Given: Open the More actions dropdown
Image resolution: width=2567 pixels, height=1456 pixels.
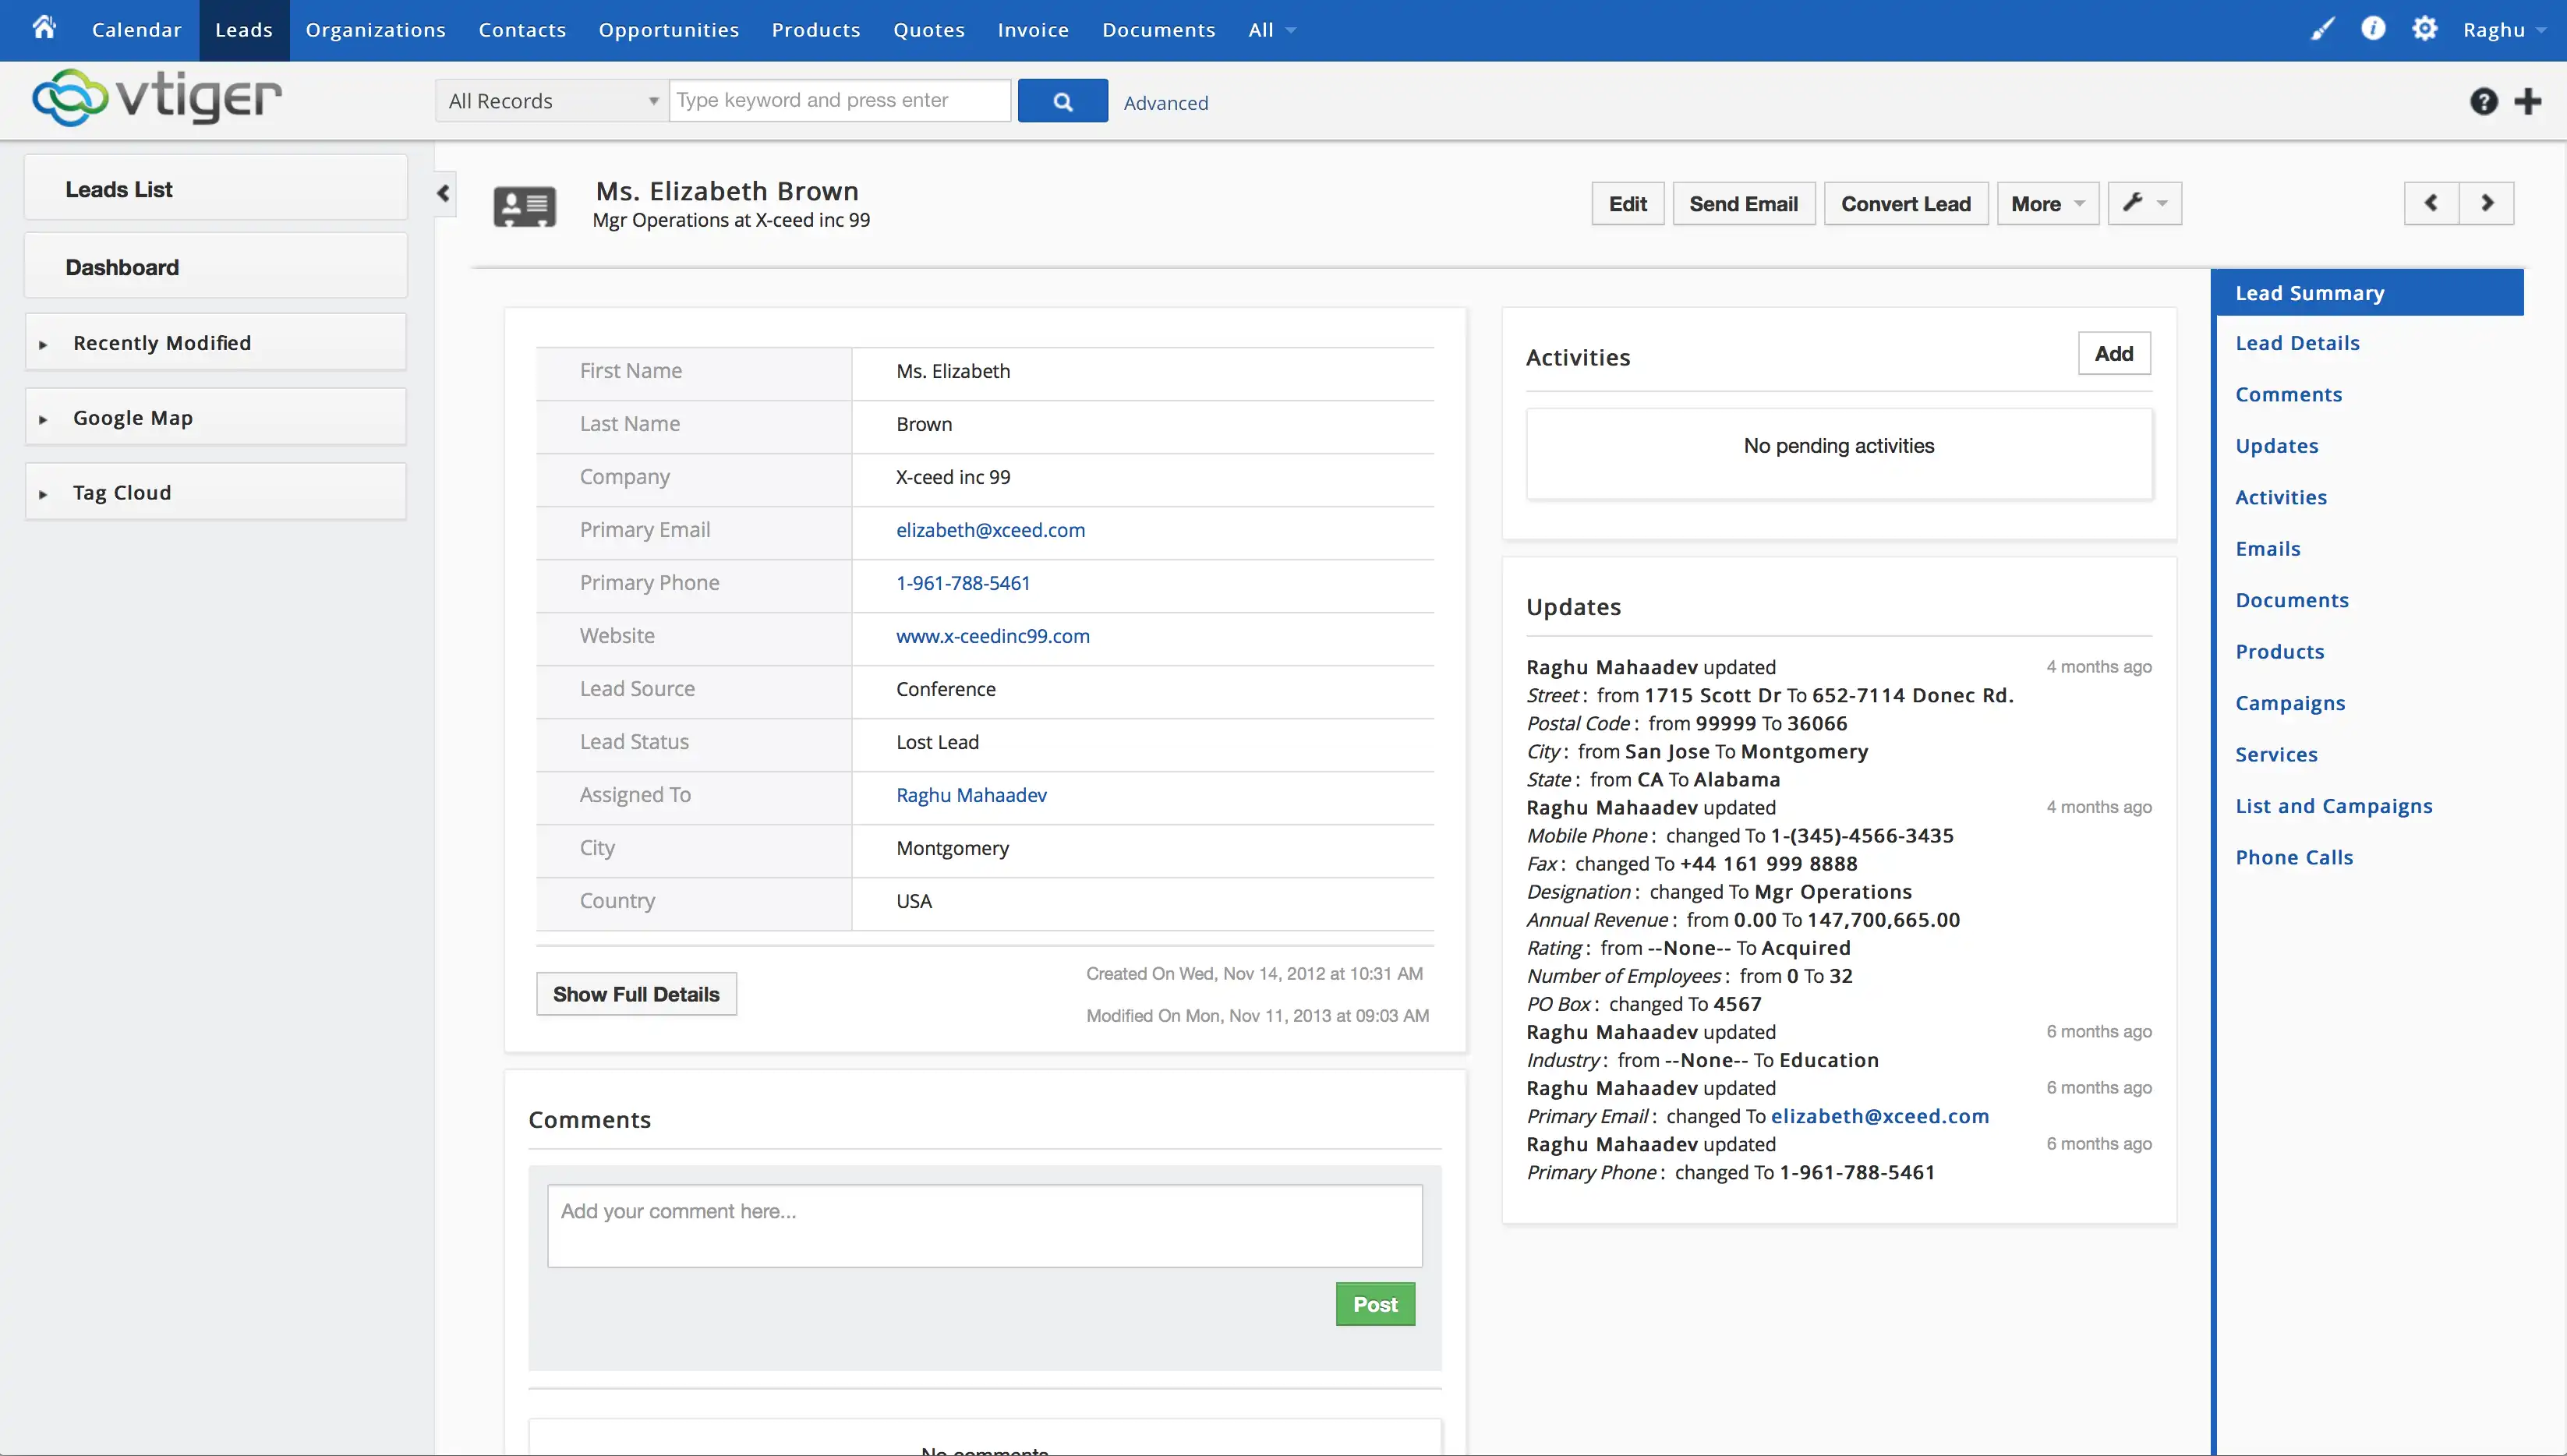Looking at the screenshot, I should pyautogui.click(x=2042, y=203).
